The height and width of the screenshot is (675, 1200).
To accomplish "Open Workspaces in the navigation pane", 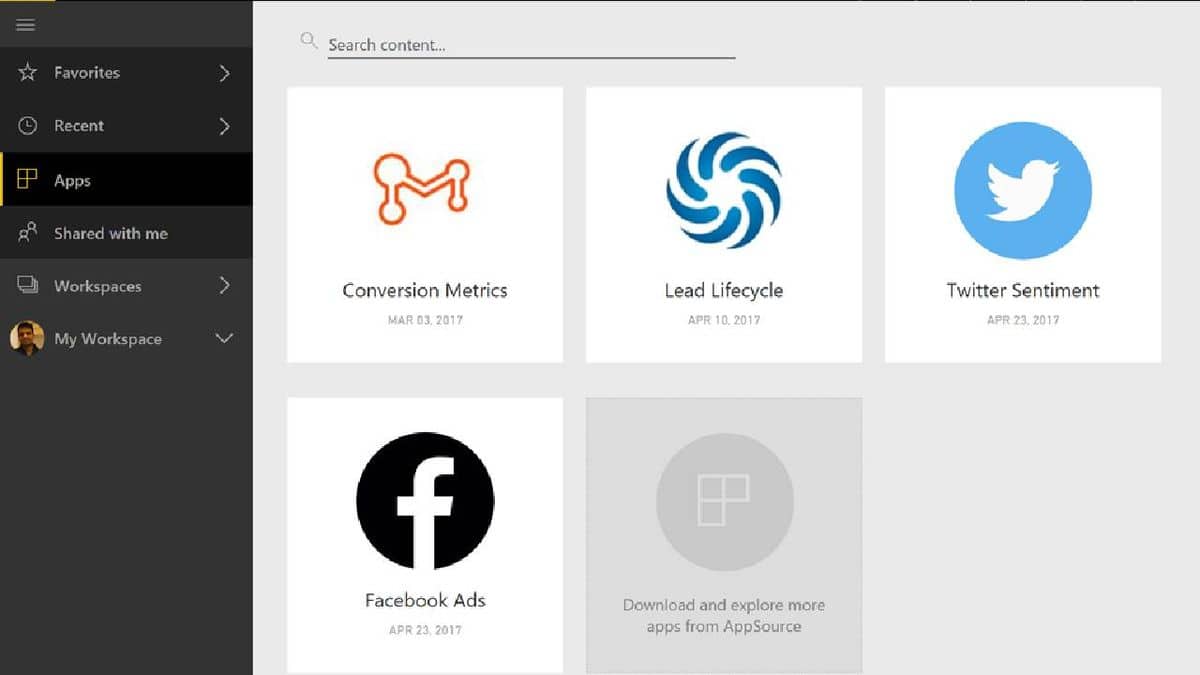I will point(126,286).
